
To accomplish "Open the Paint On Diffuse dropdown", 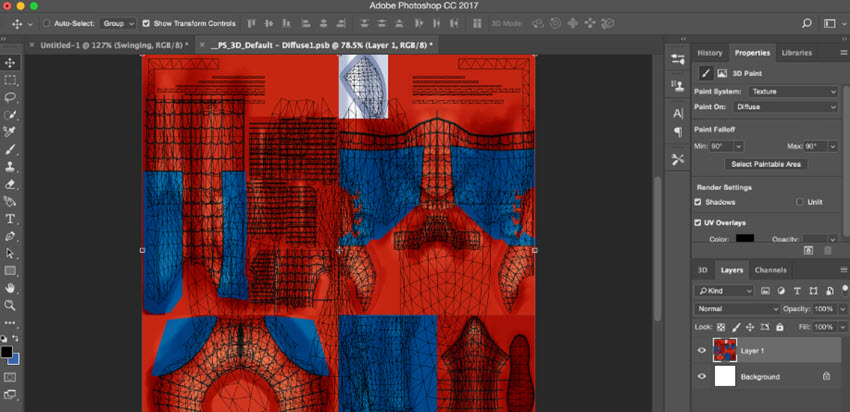I will coord(785,107).
